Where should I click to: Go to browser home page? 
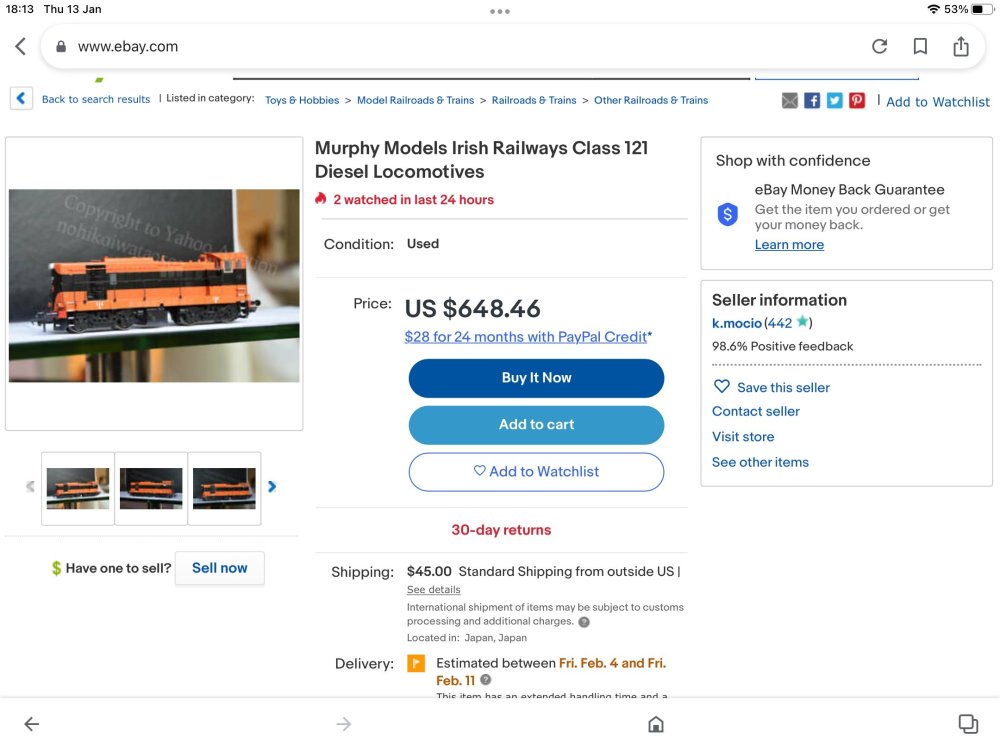point(656,724)
